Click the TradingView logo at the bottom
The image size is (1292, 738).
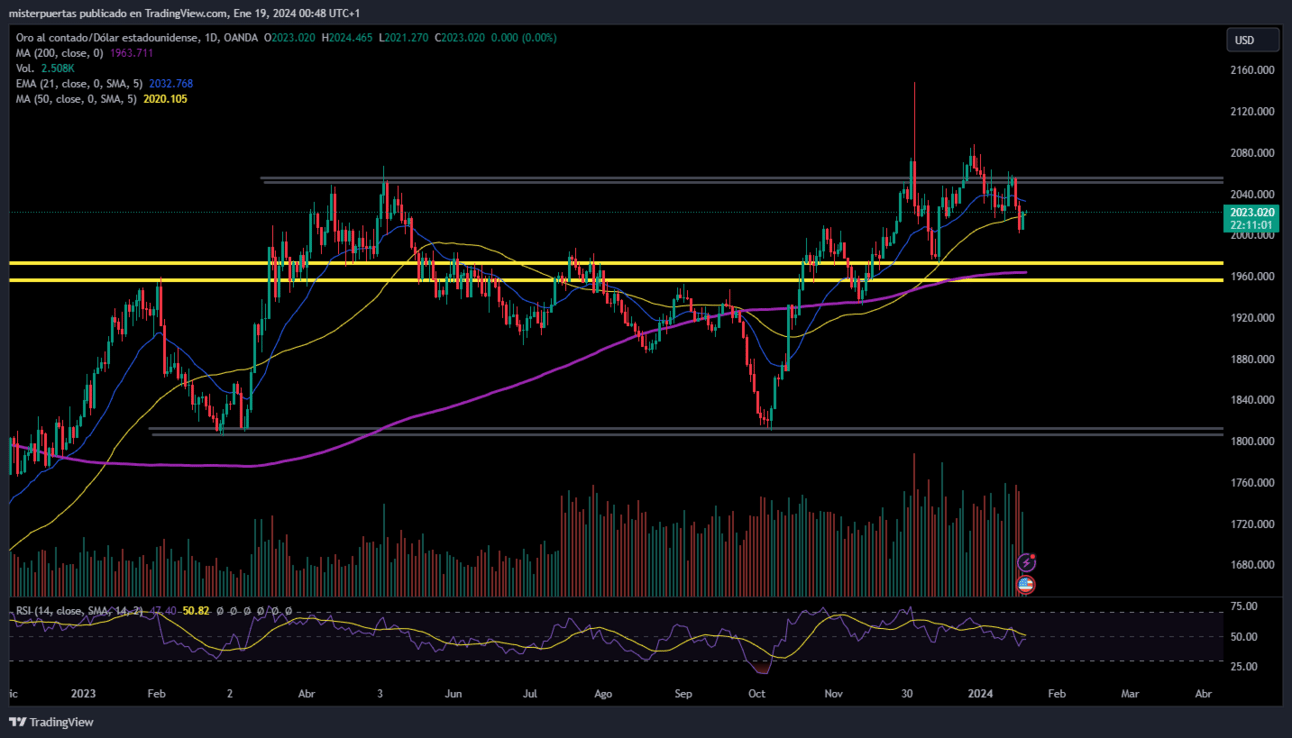51,722
